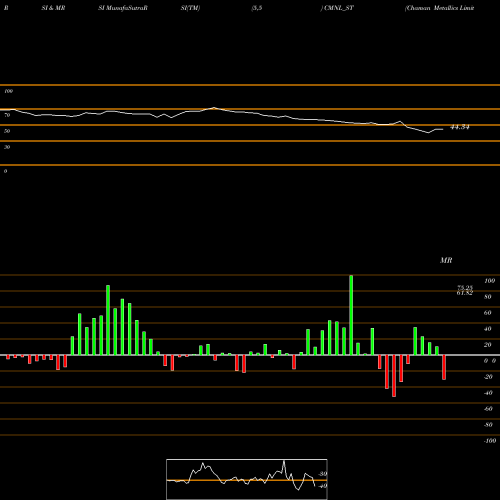Click the MR axis '0 0' zero label
Screen dimensions: 500x500
pyautogui.click(x=490, y=361)
